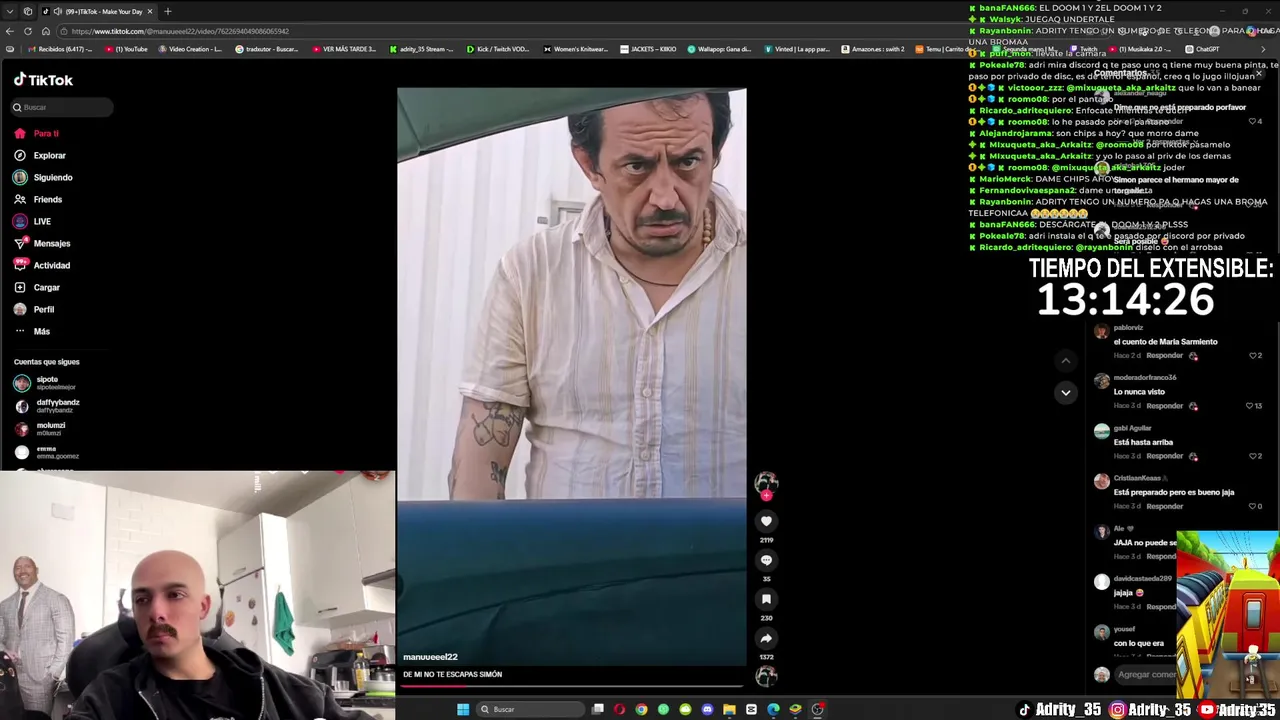Open the spinning sound disc icon
The height and width of the screenshot is (720, 1280).
(766, 677)
